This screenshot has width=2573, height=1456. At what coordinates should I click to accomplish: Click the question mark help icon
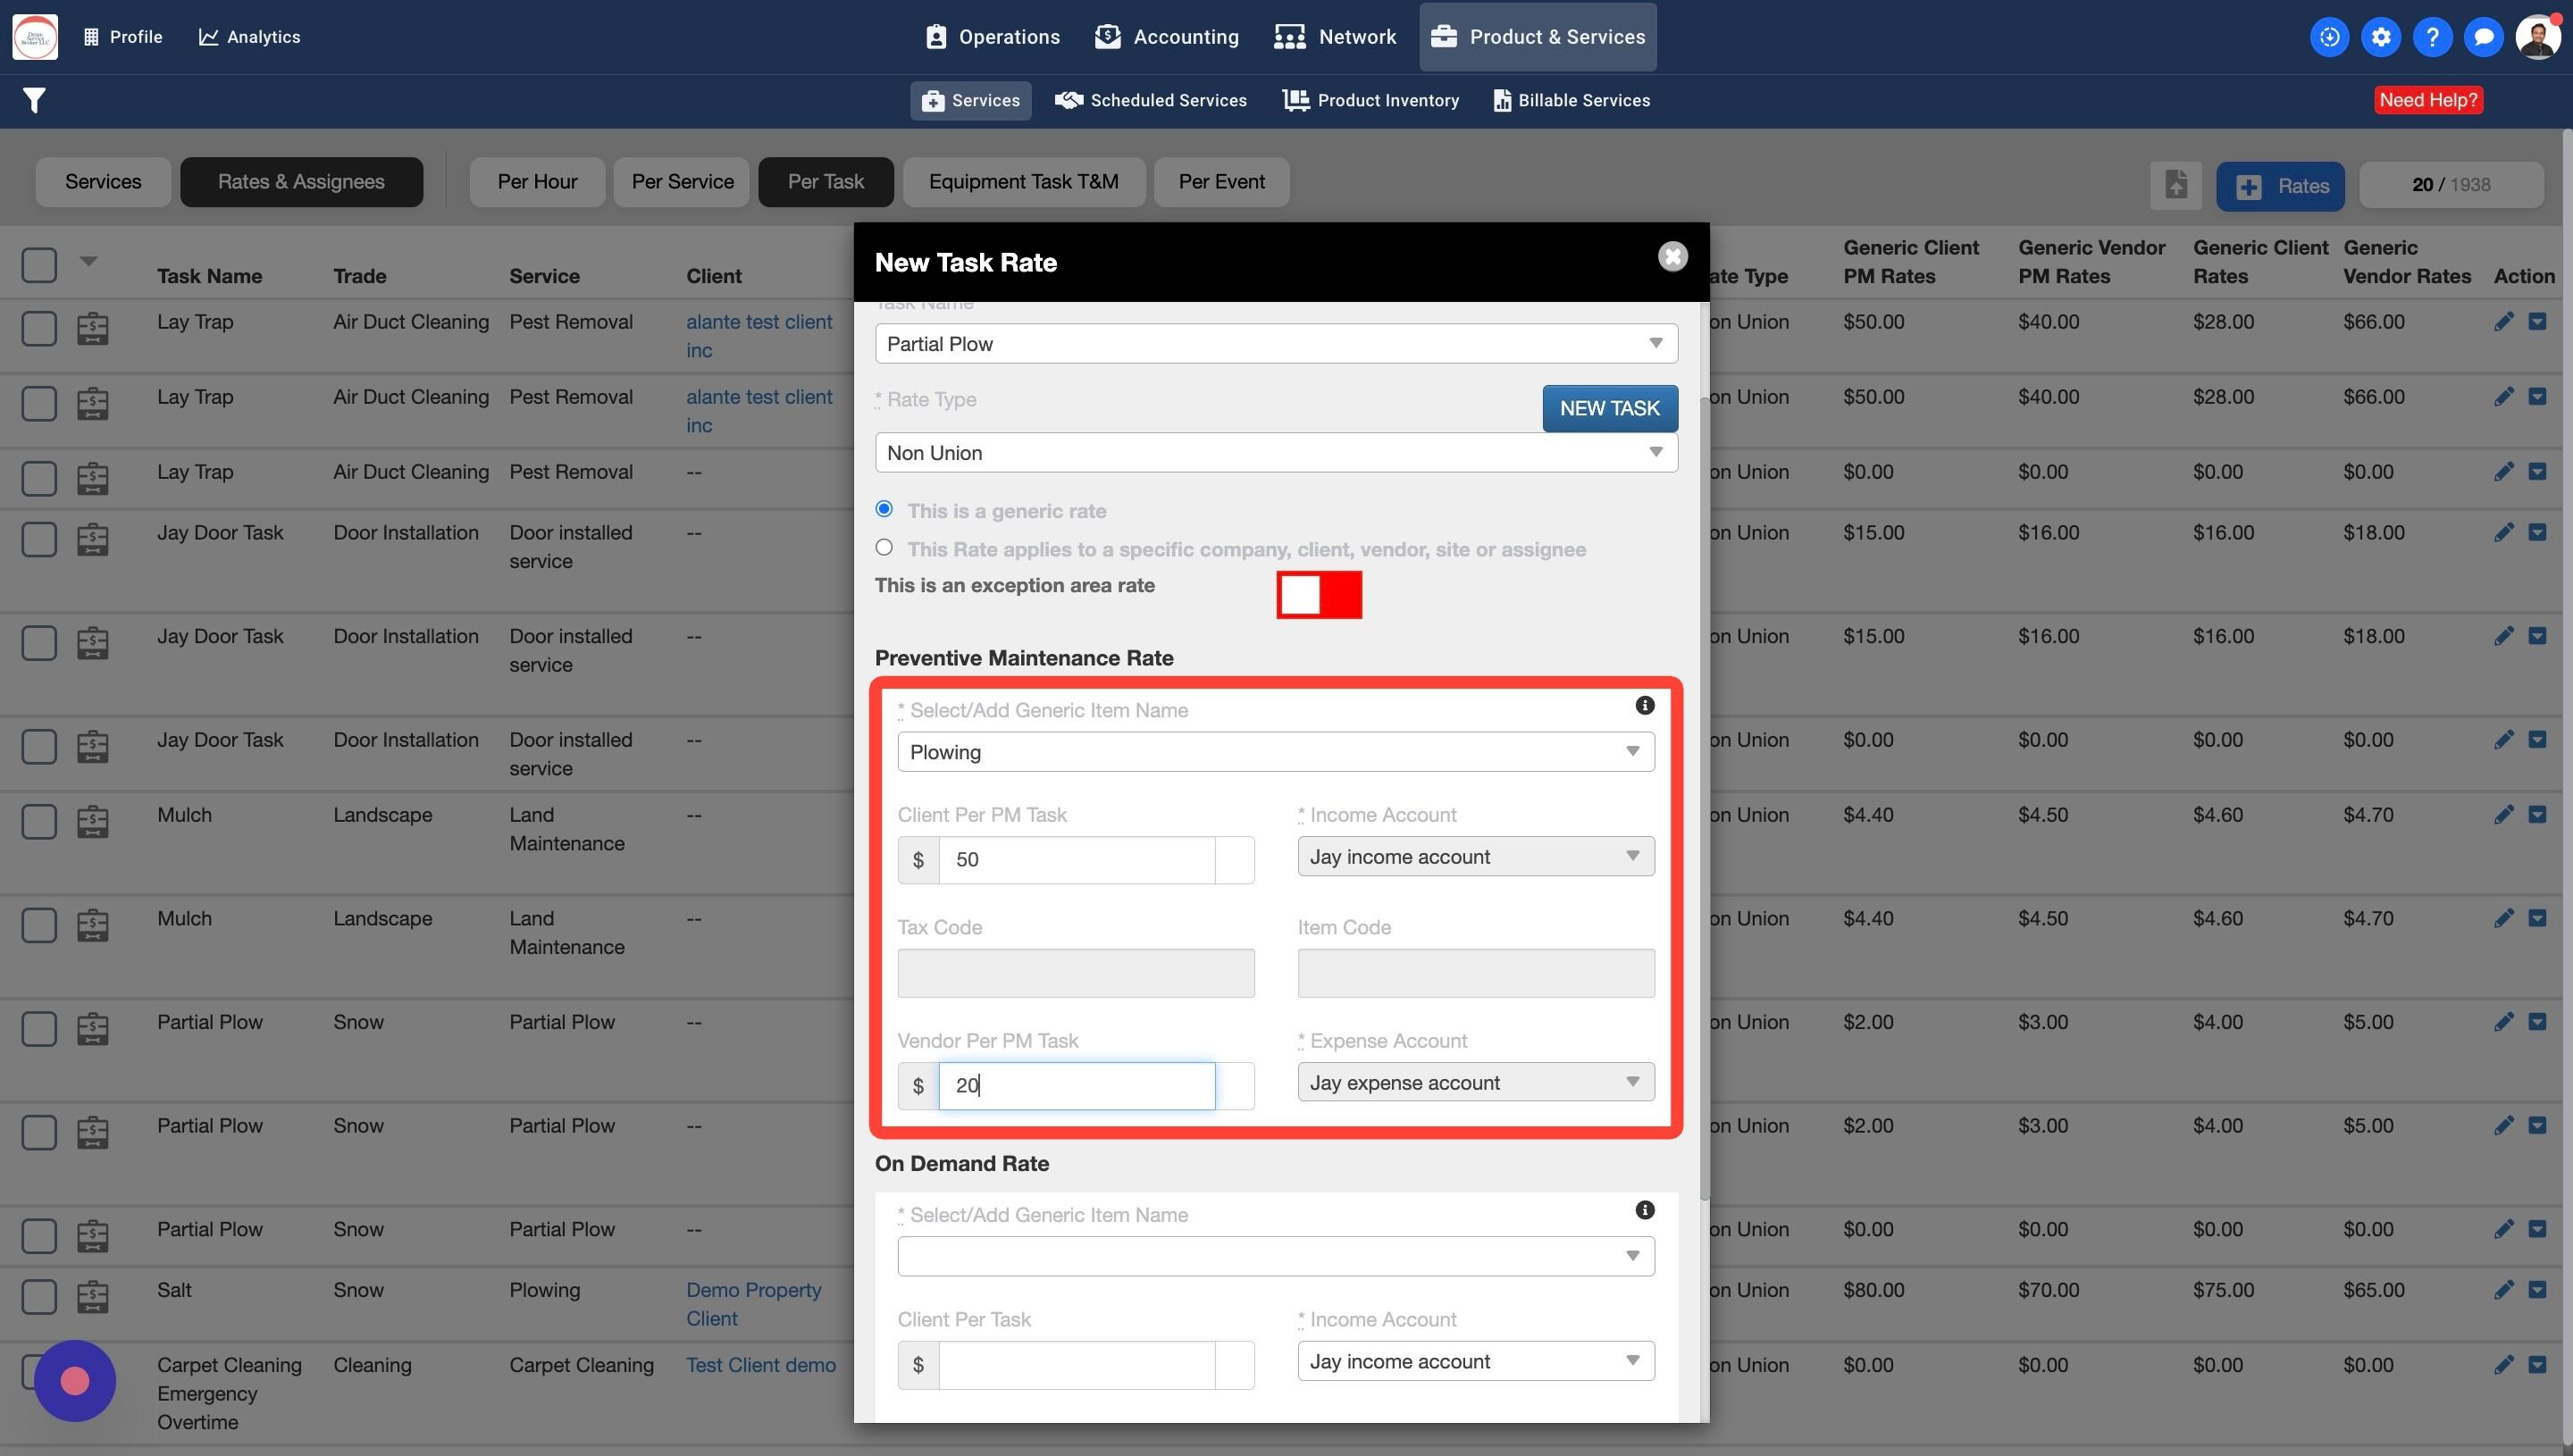(2431, 37)
